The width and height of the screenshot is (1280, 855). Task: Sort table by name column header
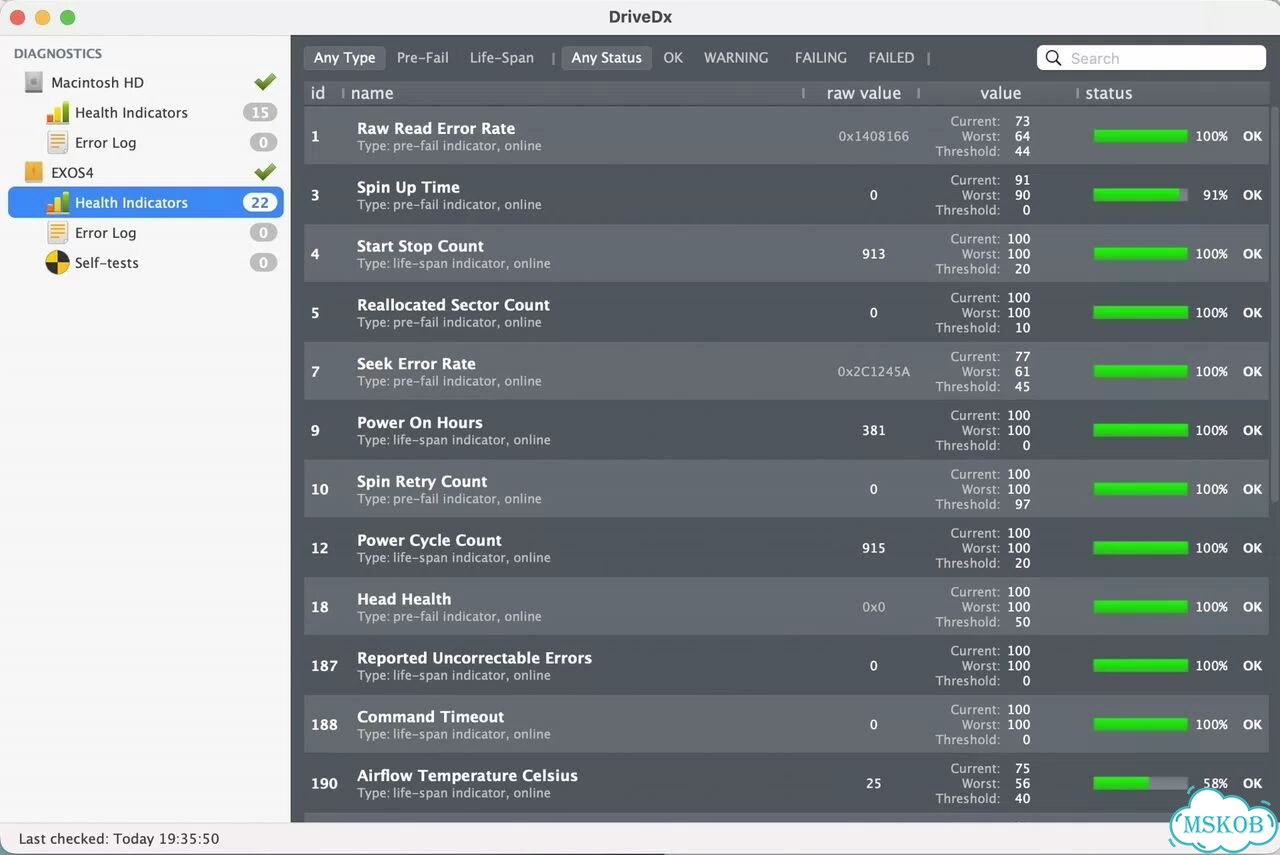[372, 93]
